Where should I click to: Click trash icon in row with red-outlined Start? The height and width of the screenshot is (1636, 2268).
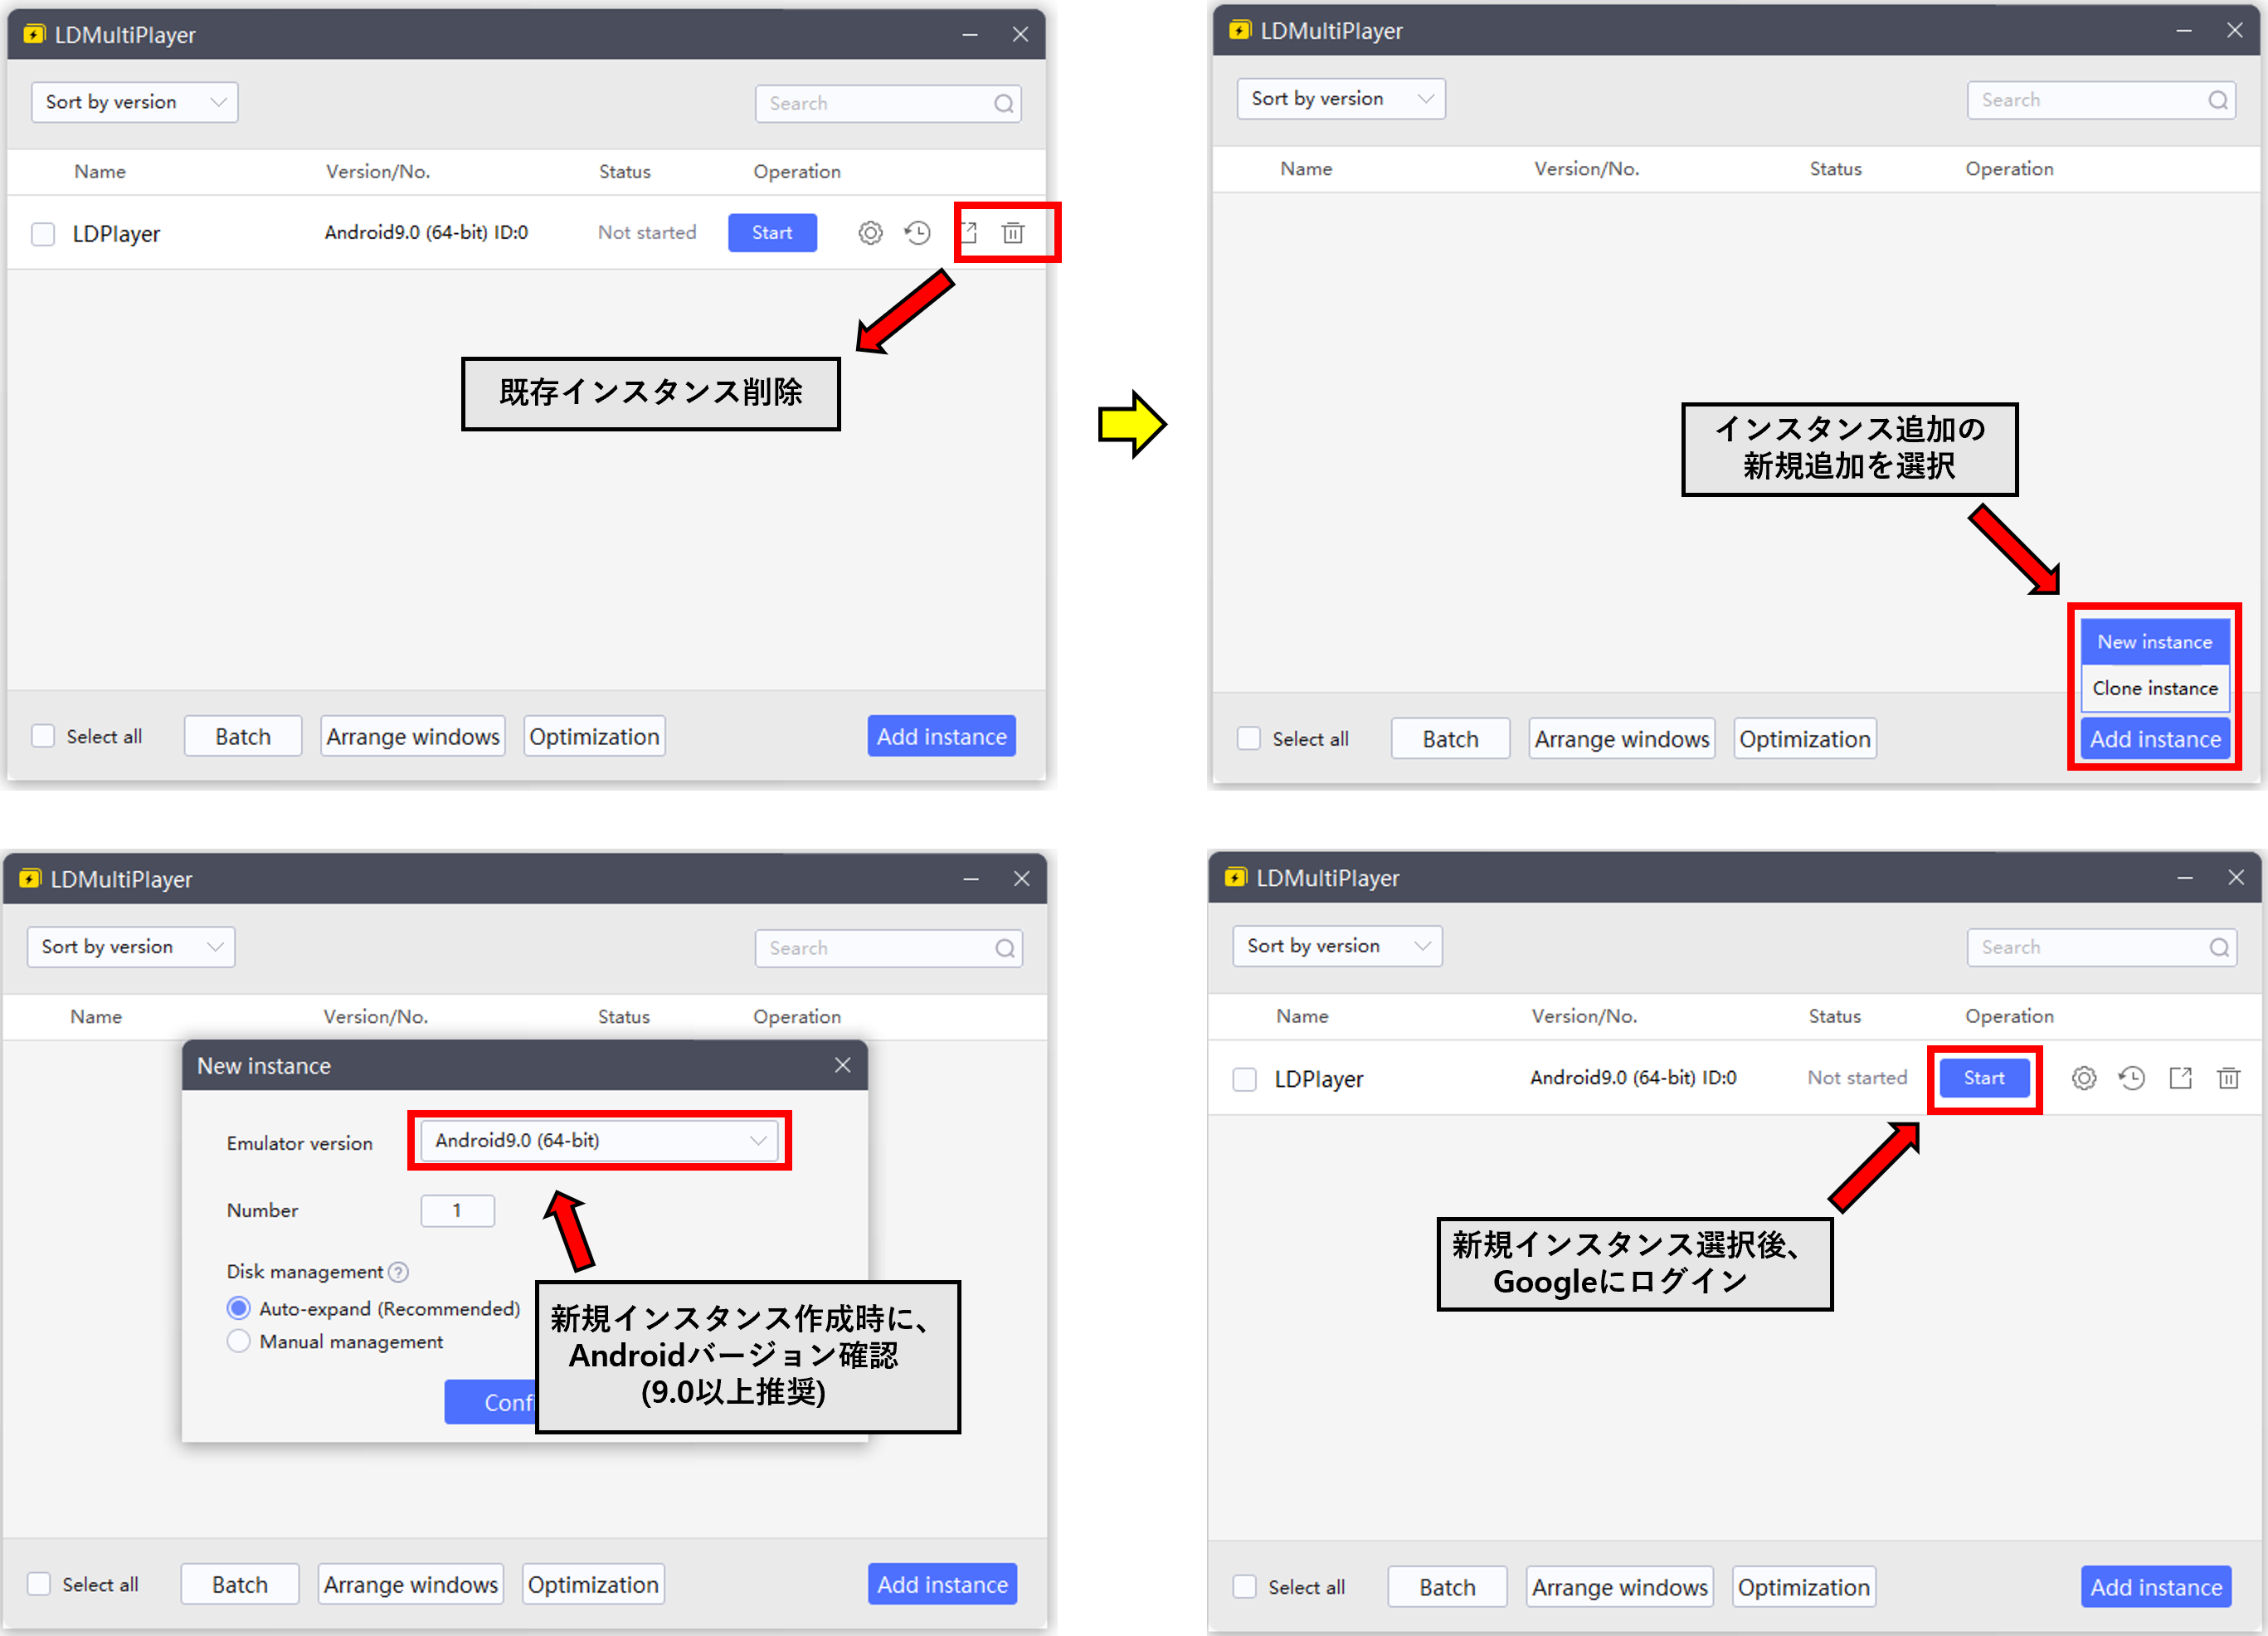pyautogui.click(x=2228, y=1078)
